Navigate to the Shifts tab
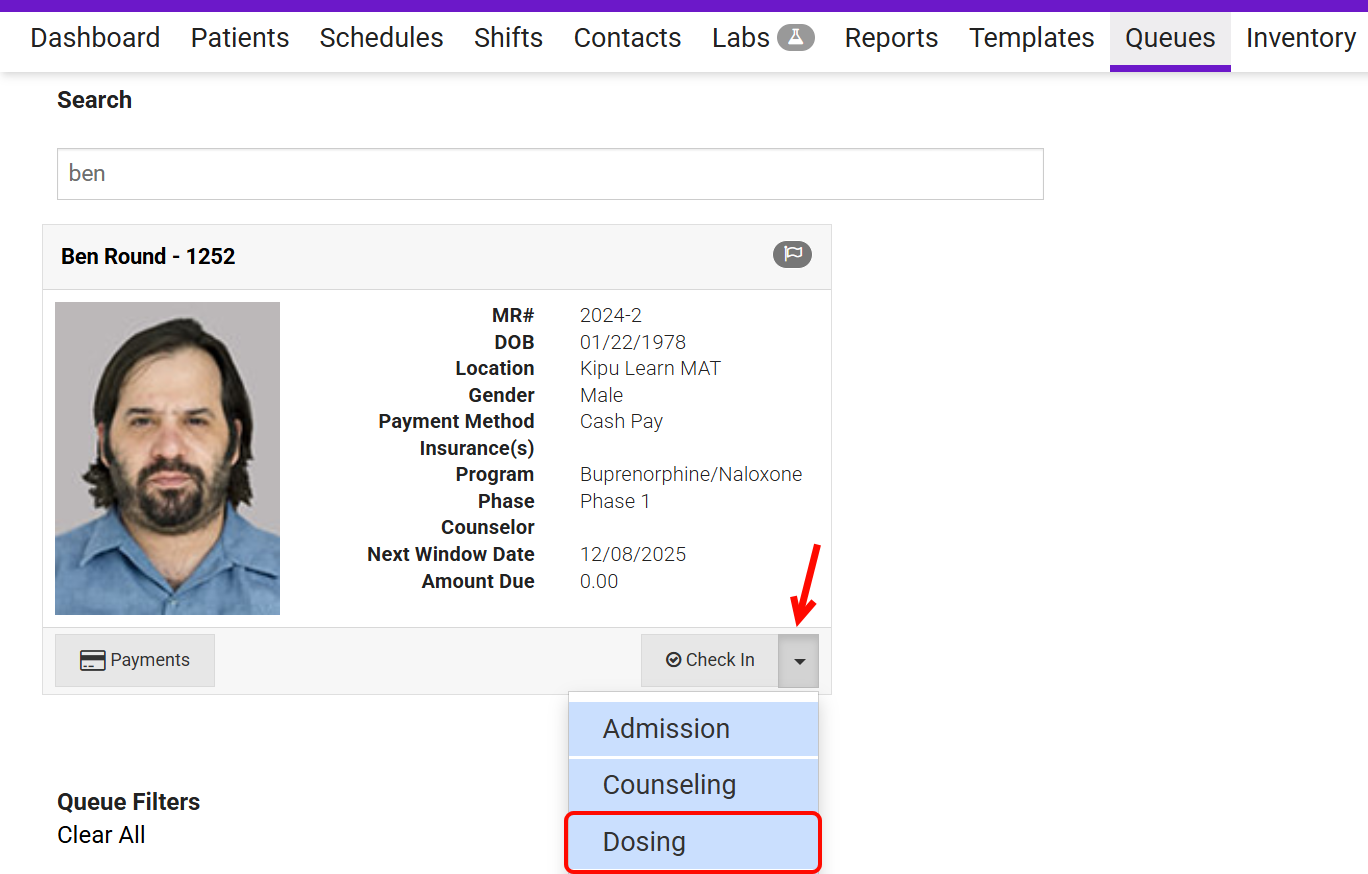This screenshot has height=874, width=1368. (508, 38)
